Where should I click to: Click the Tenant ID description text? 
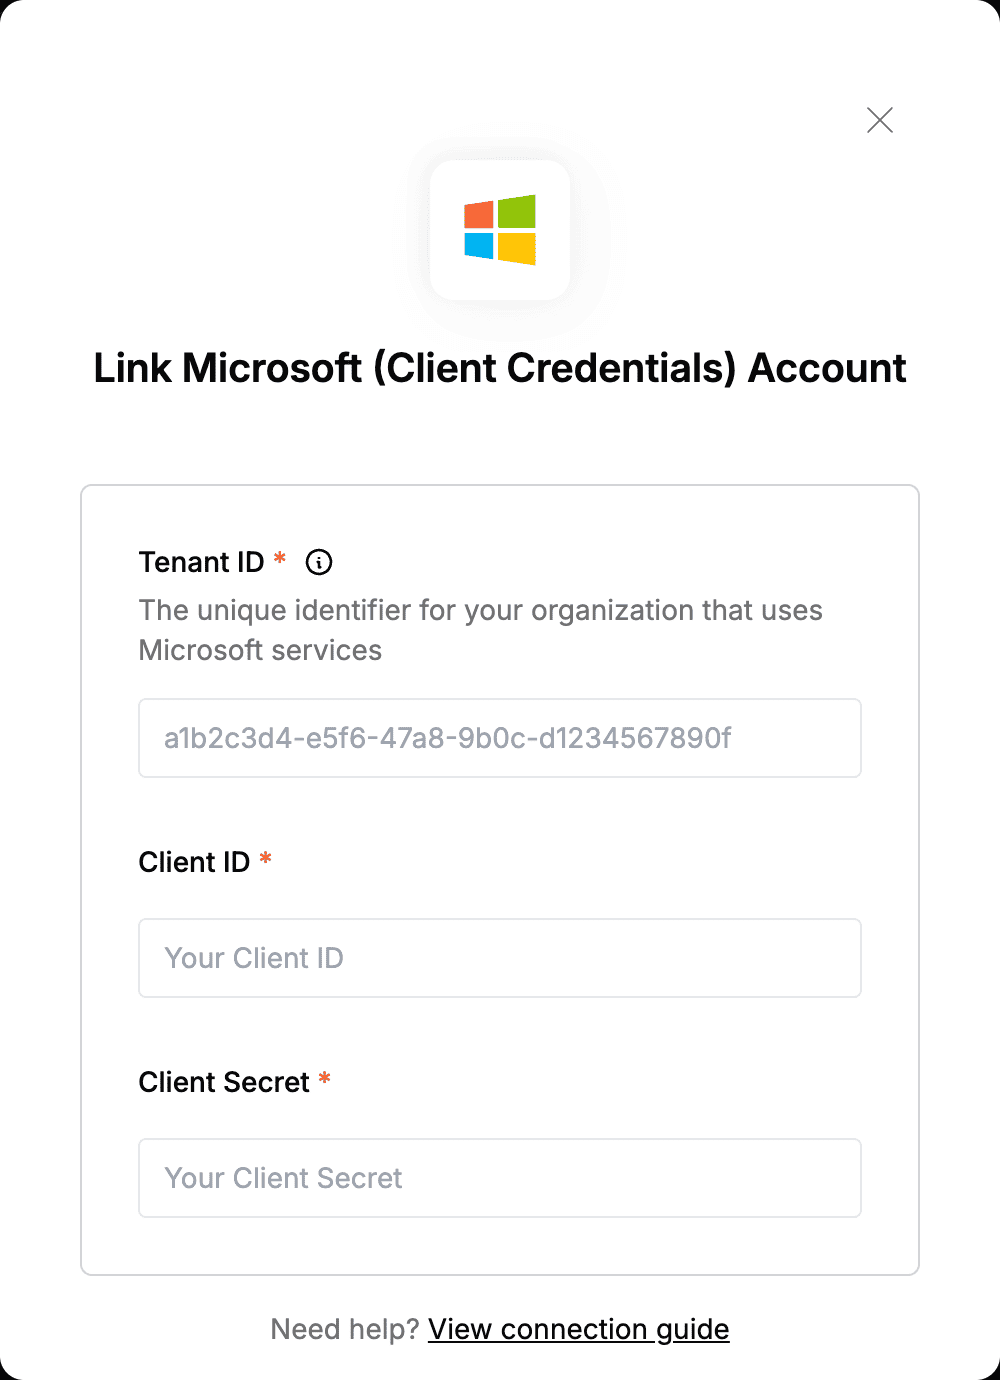point(480,630)
